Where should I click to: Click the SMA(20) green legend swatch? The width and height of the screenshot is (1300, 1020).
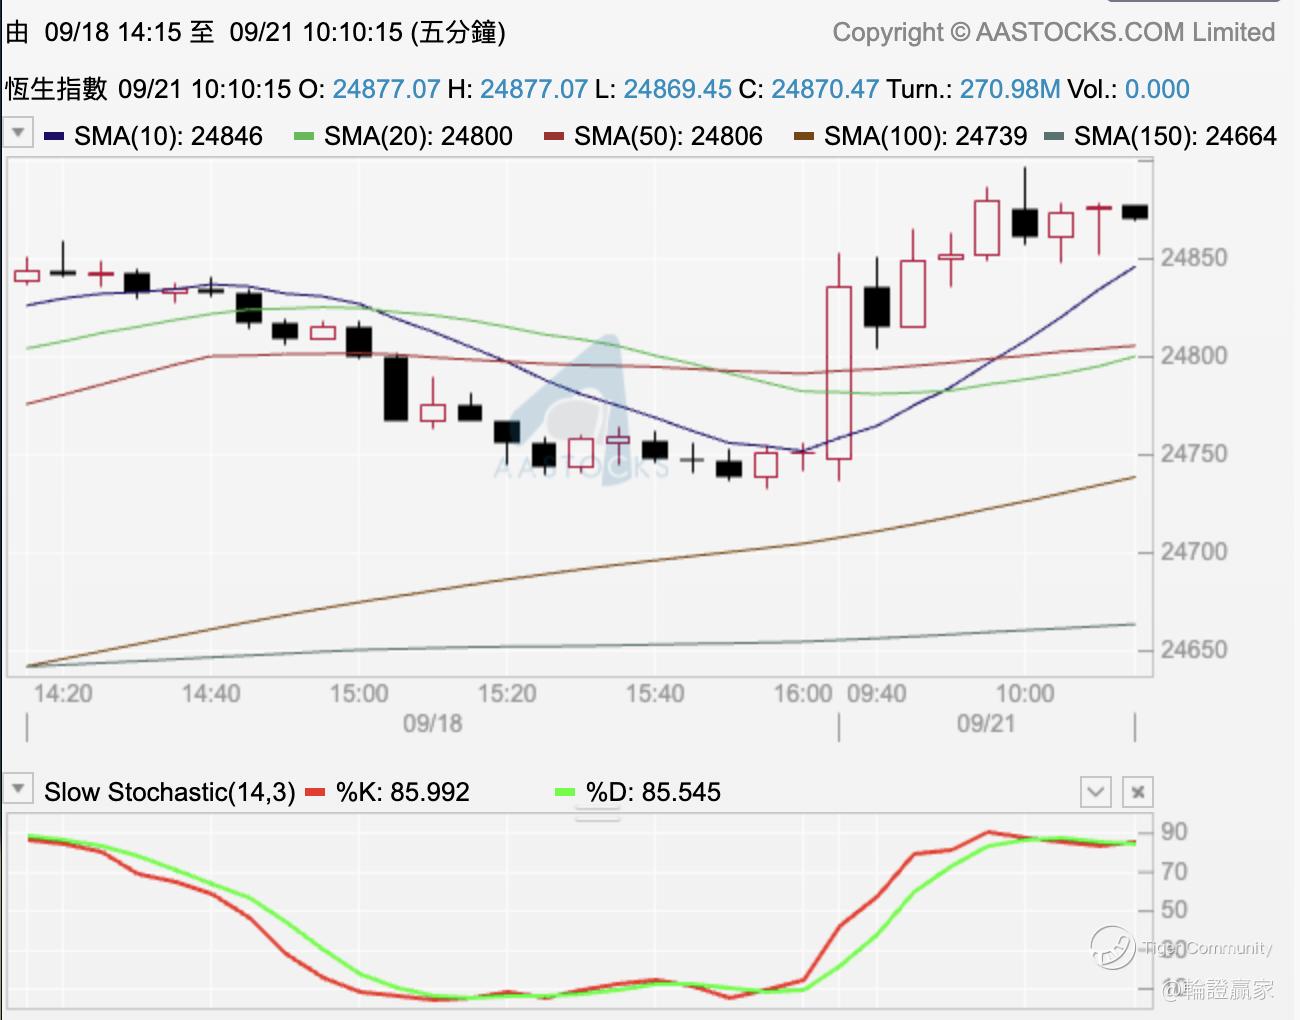pyautogui.click(x=305, y=136)
